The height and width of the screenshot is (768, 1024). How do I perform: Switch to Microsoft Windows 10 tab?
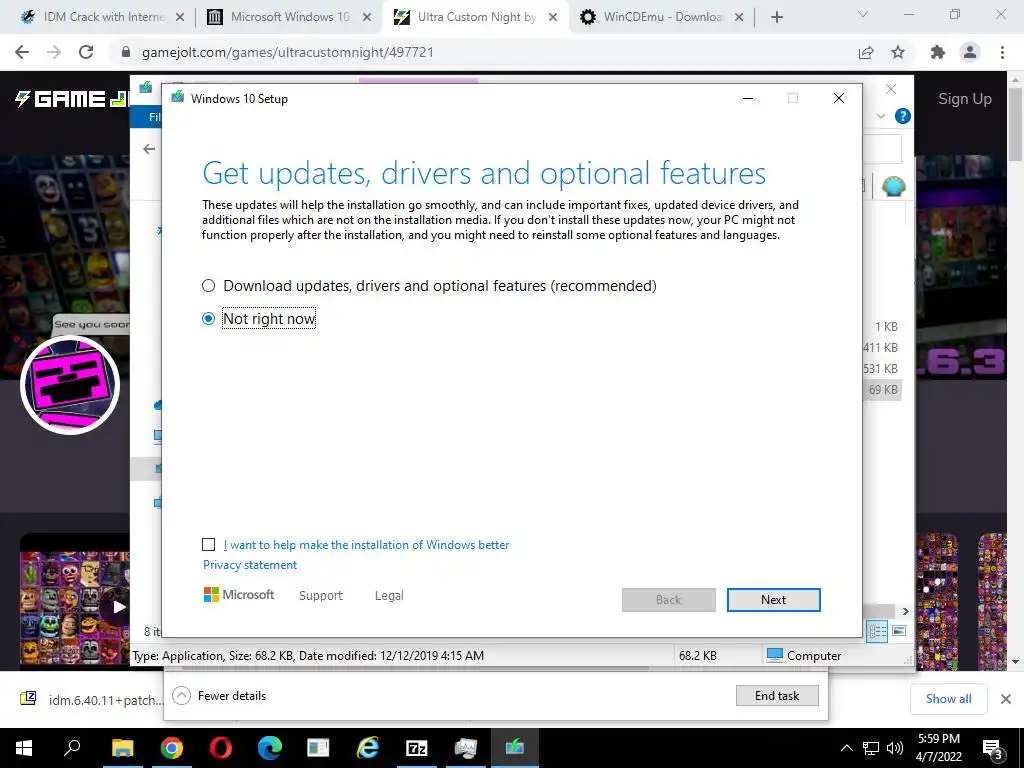point(289,17)
